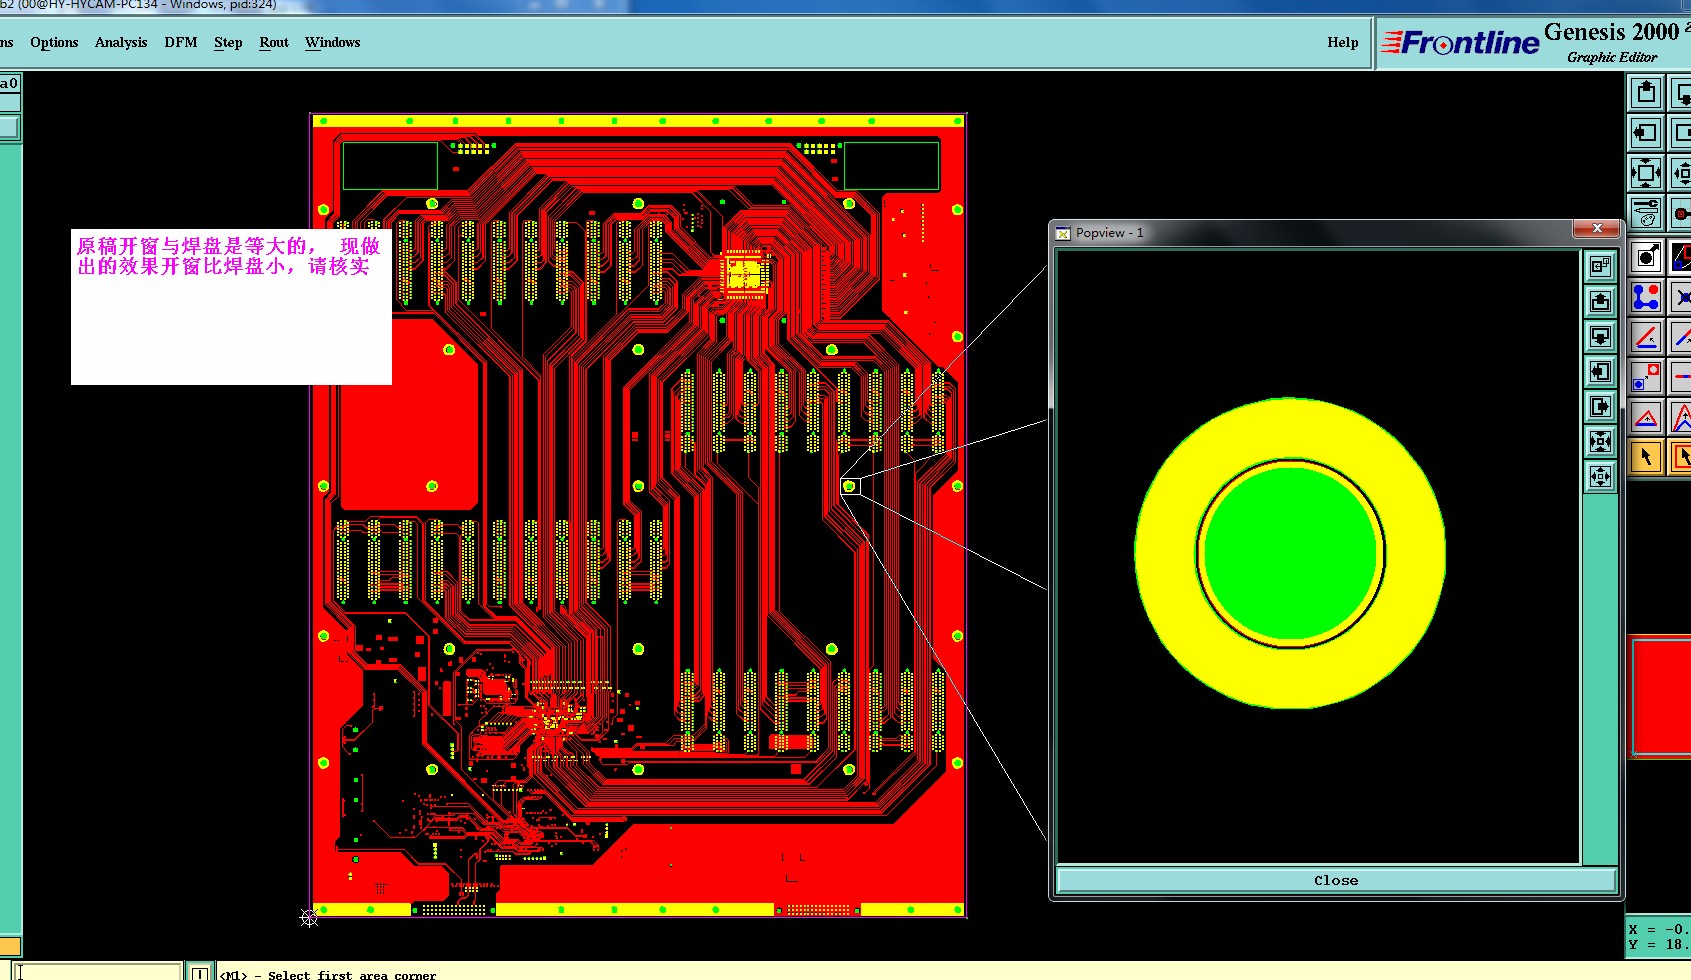Close Popview window with X button
The height and width of the screenshot is (980, 1691).
point(1597,229)
